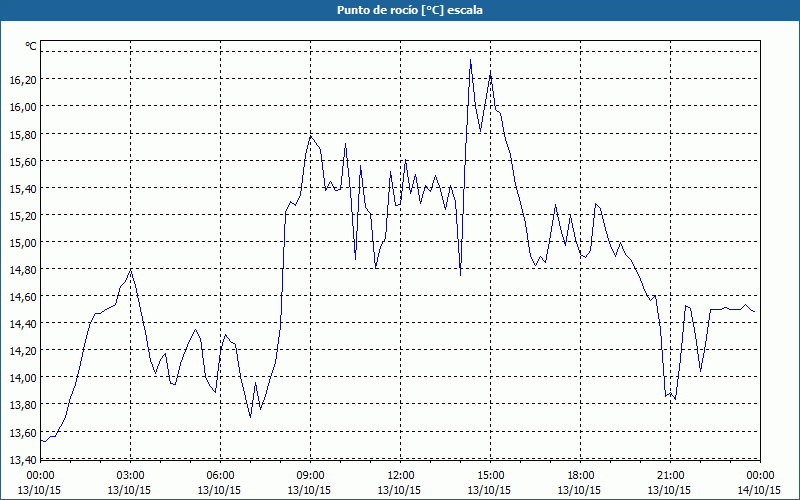Image resolution: width=800 pixels, height=500 pixels.
Task: Click the 18:00 time label
Action: tap(581, 476)
